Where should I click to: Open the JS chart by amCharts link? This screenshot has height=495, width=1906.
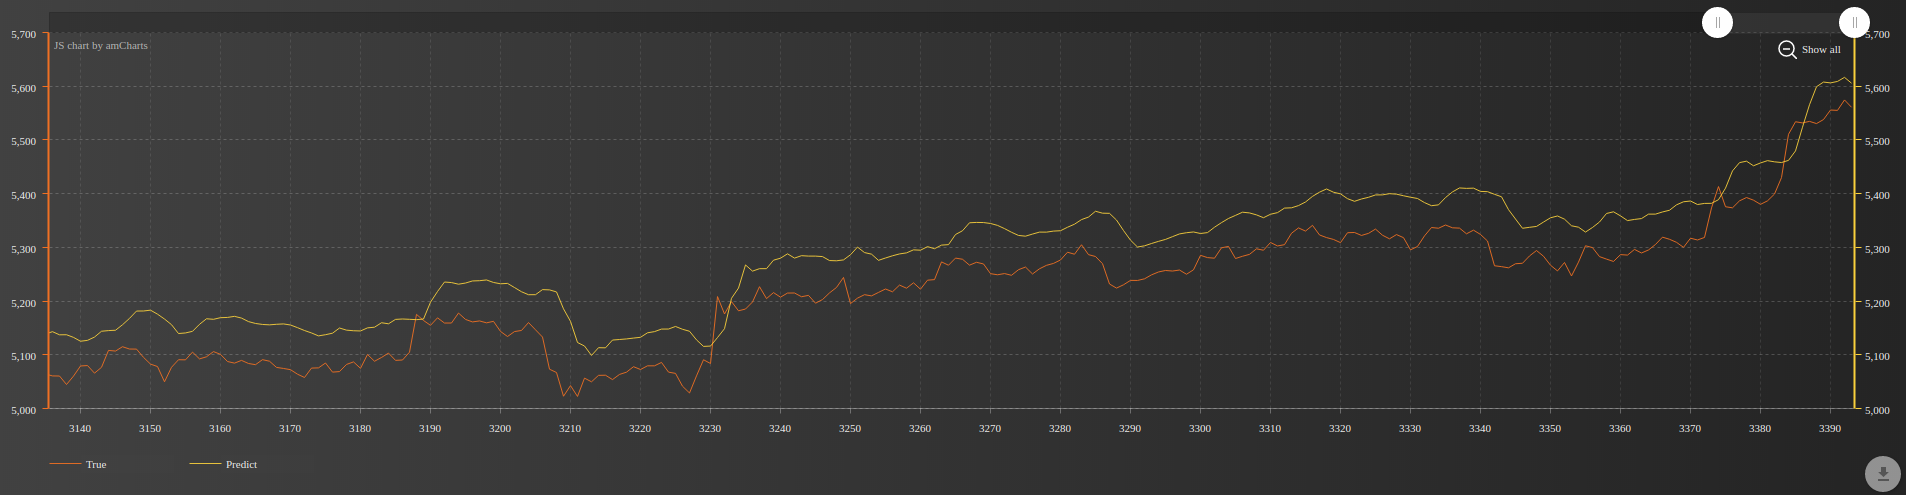(x=101, y=46)
